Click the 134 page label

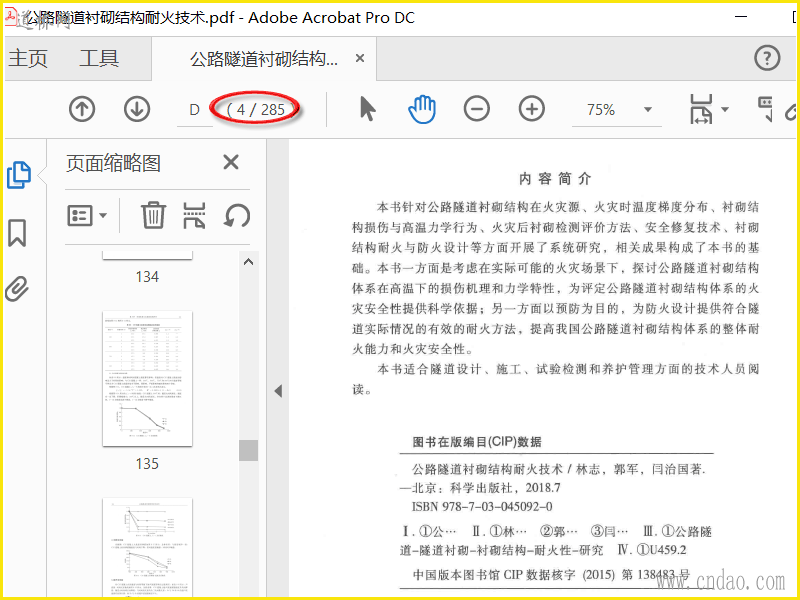(147, 277)
